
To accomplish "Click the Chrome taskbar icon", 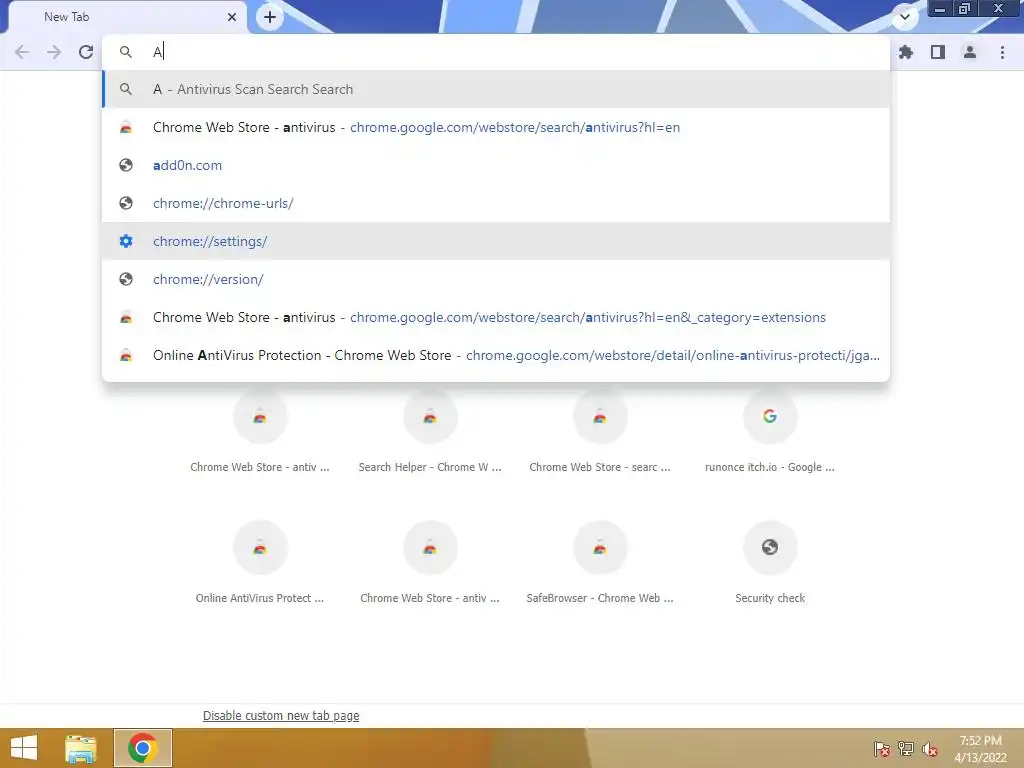I will pos(143,748).
